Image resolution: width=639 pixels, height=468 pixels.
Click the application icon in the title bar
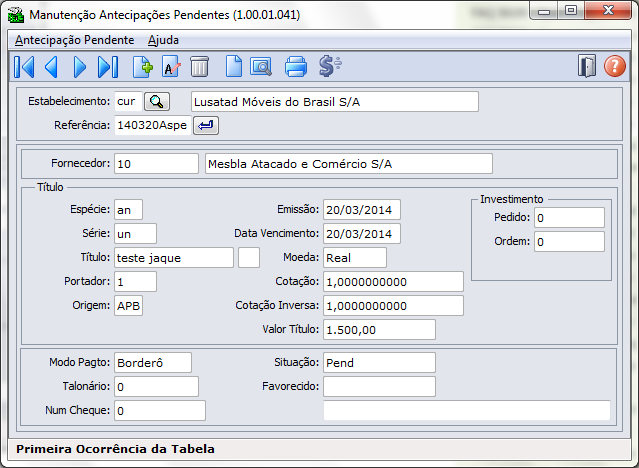[x=16, y=15]
